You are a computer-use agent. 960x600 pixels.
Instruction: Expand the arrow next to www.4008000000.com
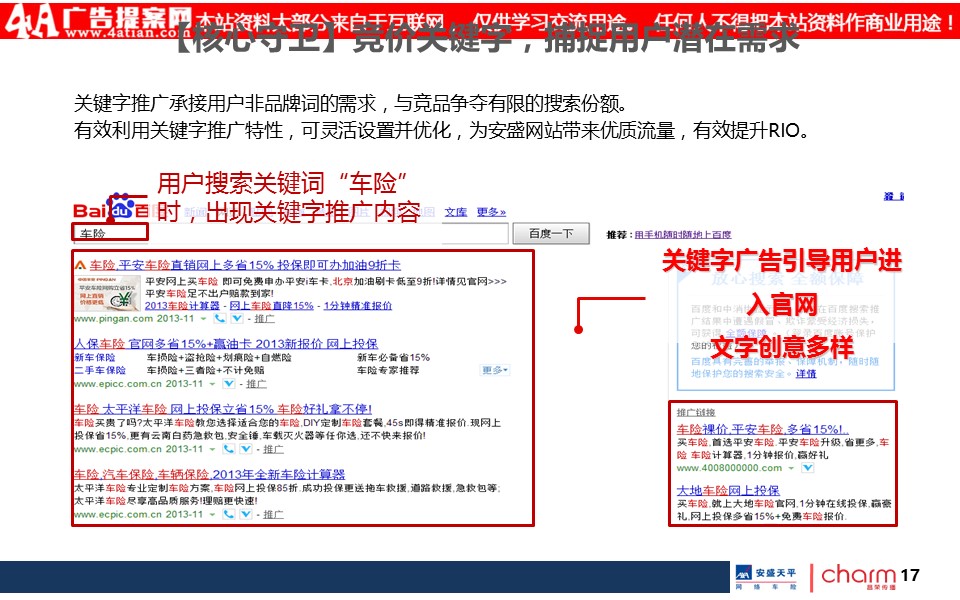point(791,468)
